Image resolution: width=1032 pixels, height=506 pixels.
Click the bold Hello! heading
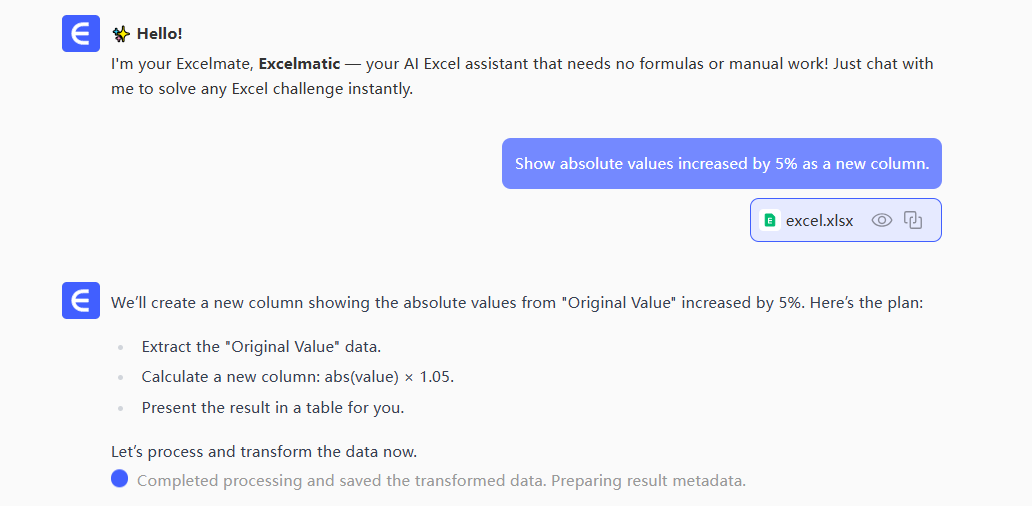pyautogui.click(x=160, y=34)
